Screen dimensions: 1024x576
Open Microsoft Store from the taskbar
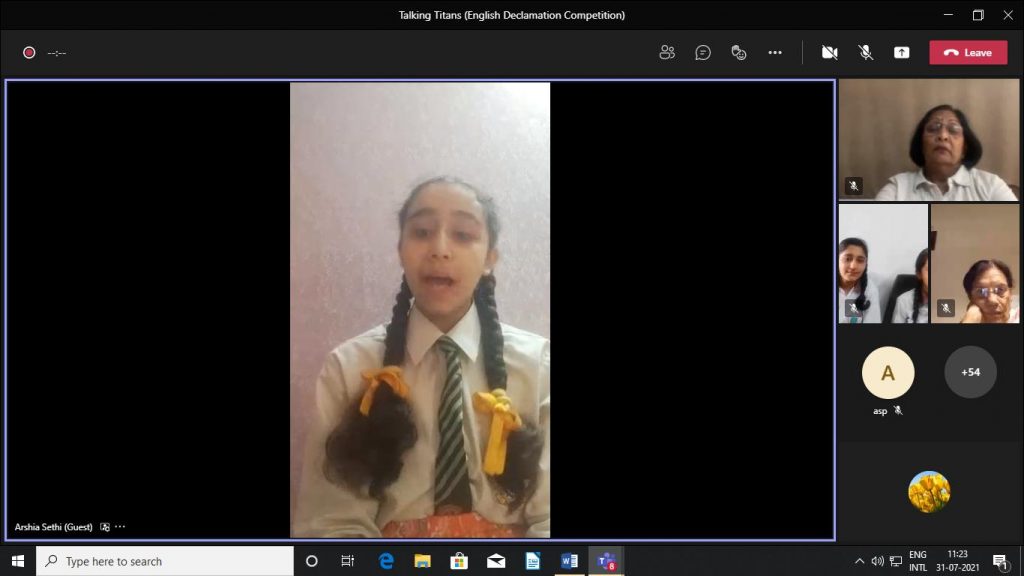pos(459,561)
